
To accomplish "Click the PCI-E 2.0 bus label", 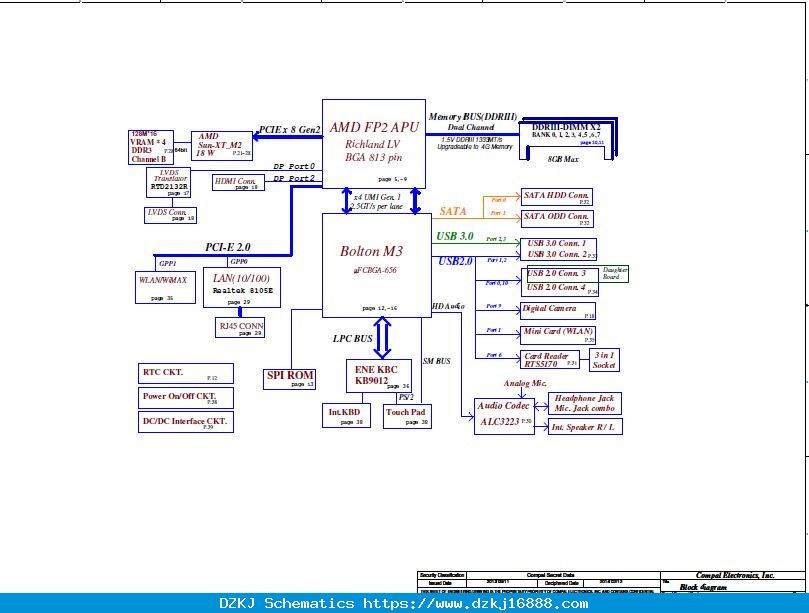I will [x=228, y=247].
